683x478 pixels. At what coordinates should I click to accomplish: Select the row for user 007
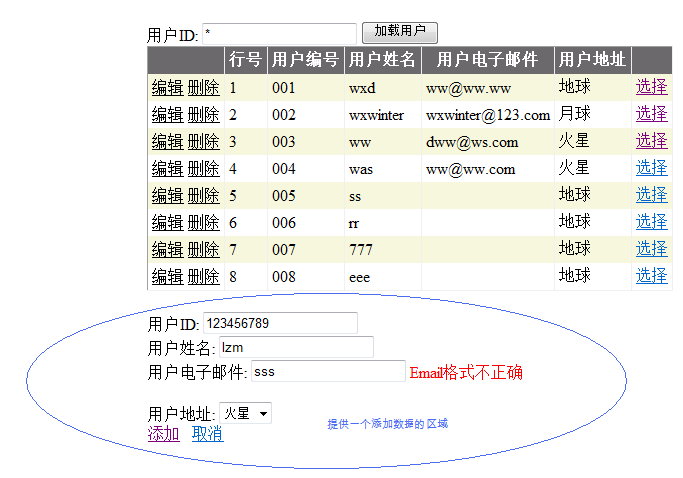coord(652,249)
